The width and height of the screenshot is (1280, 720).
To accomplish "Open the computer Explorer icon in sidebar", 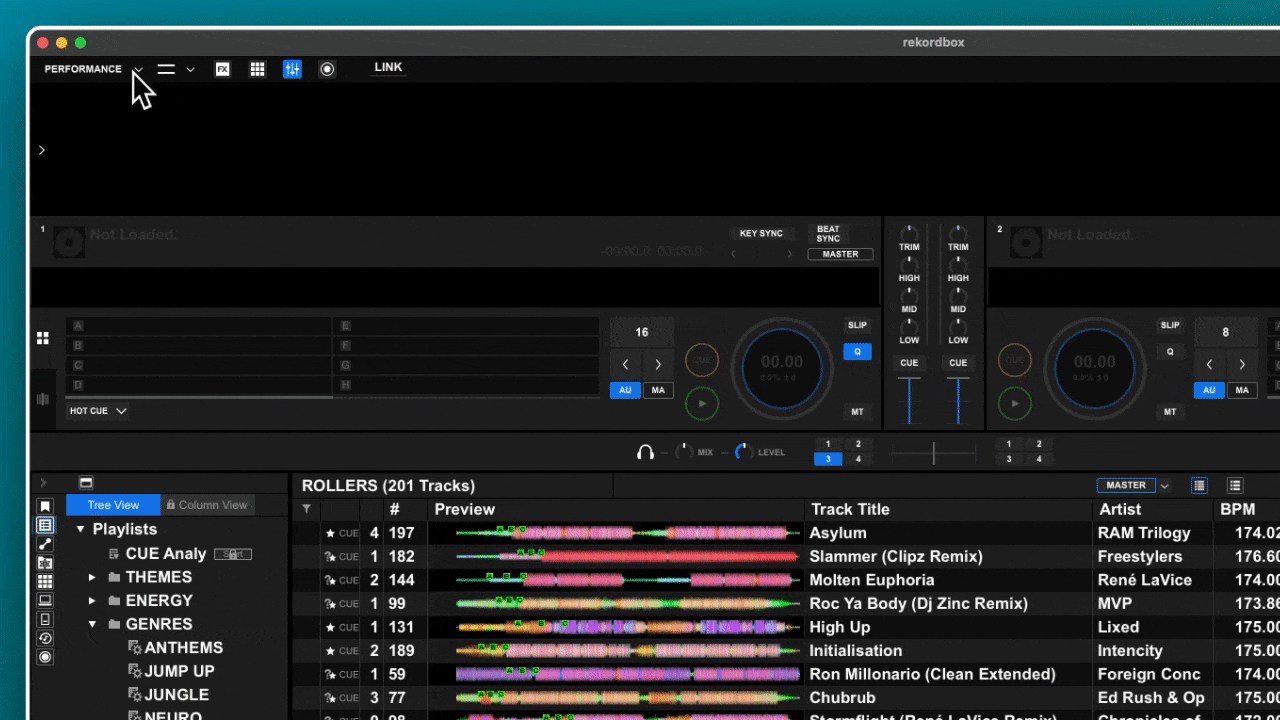I will 45,601.
